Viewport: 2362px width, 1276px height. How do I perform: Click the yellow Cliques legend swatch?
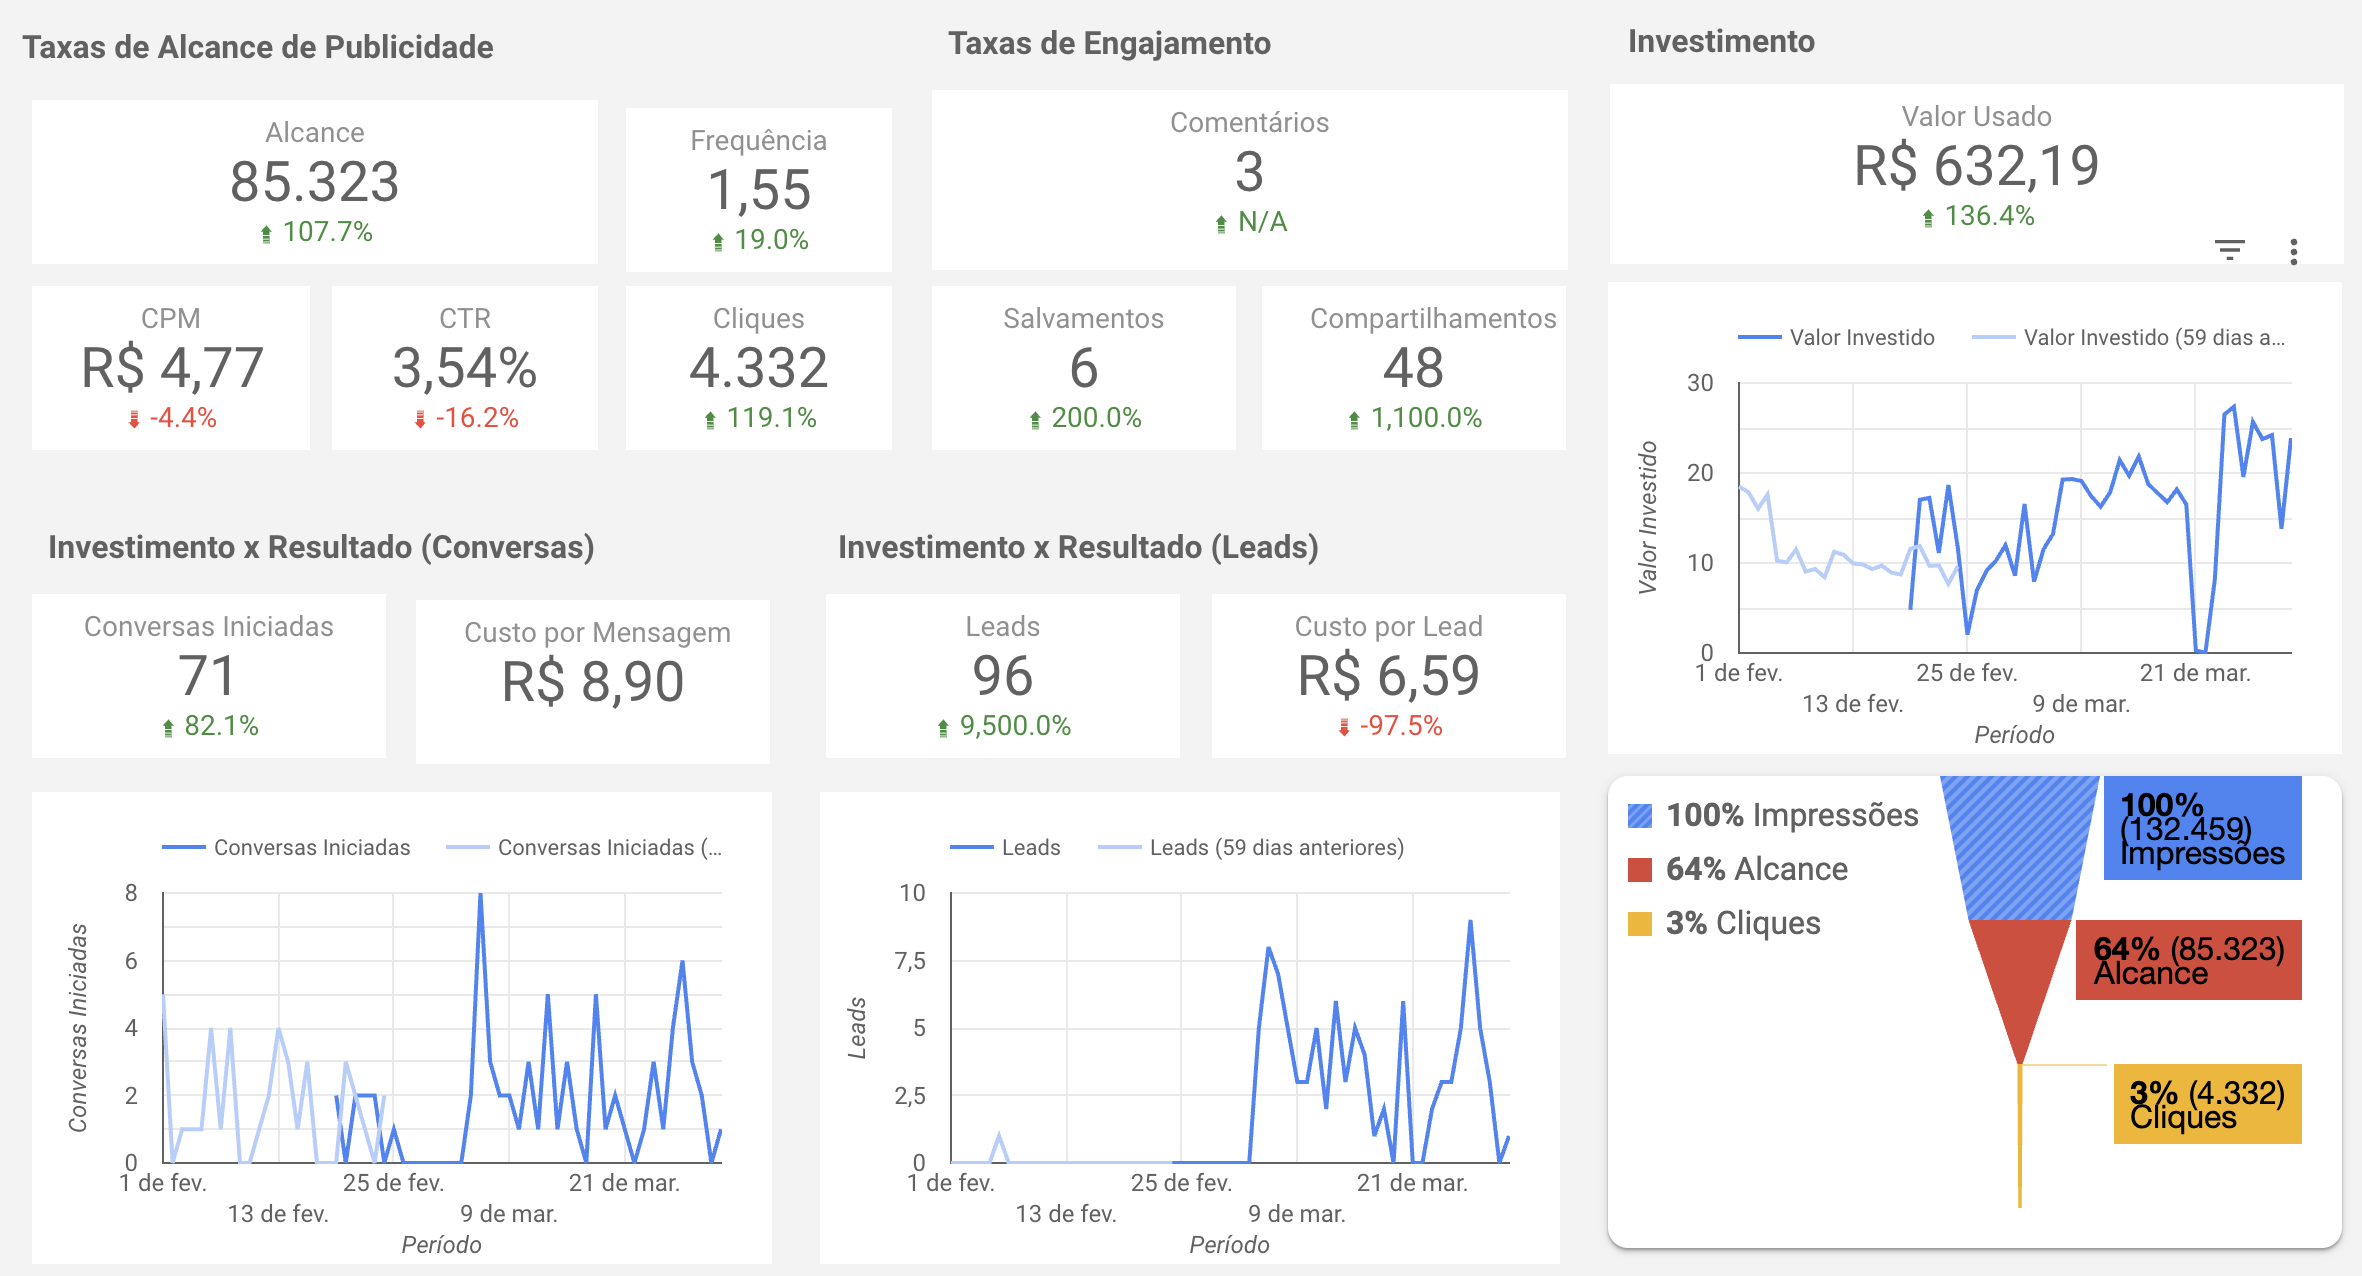(1640, 924)
